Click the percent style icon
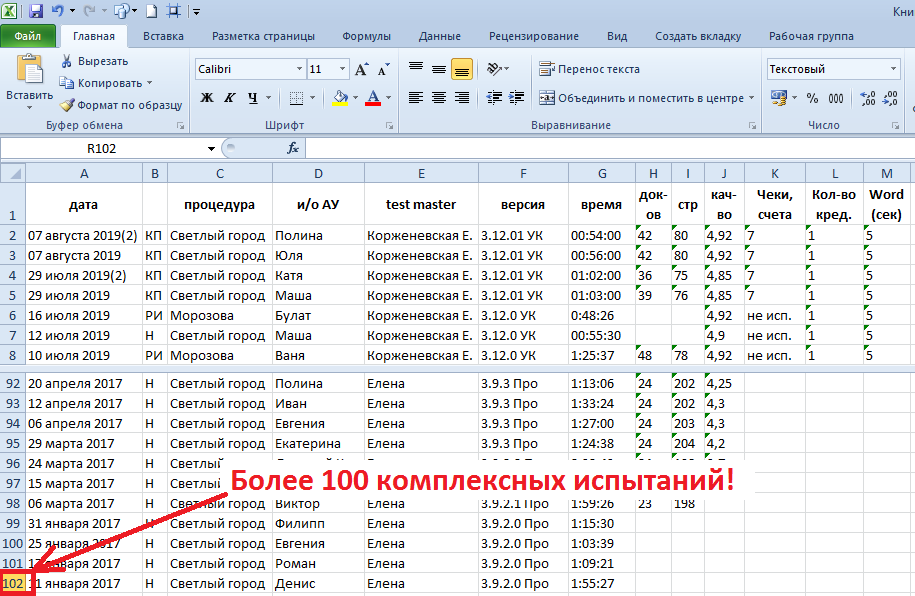 (812, 98)
